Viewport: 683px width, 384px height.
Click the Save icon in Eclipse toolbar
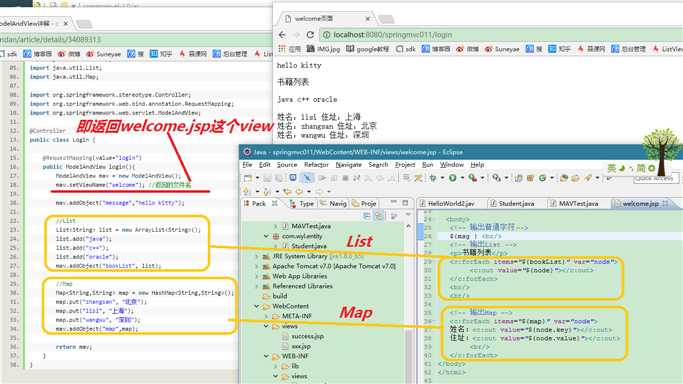(267, 178)
